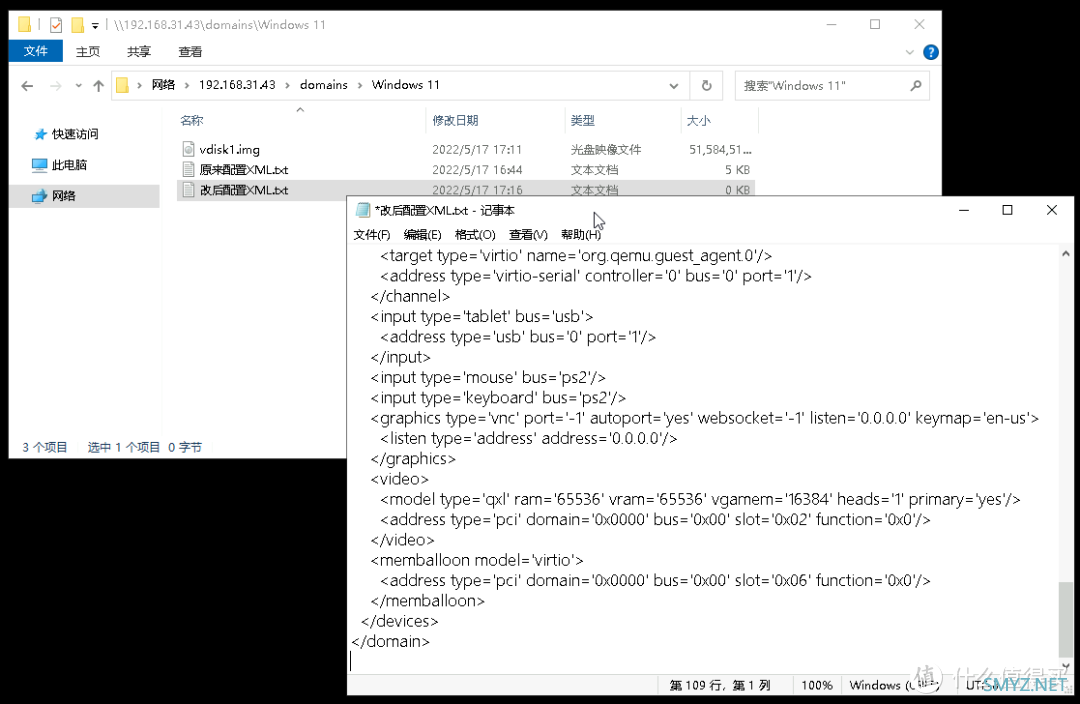This screenshot has width=1080, height=704.
Task: Select the vdisk1.img file
Action: (229, 149)
